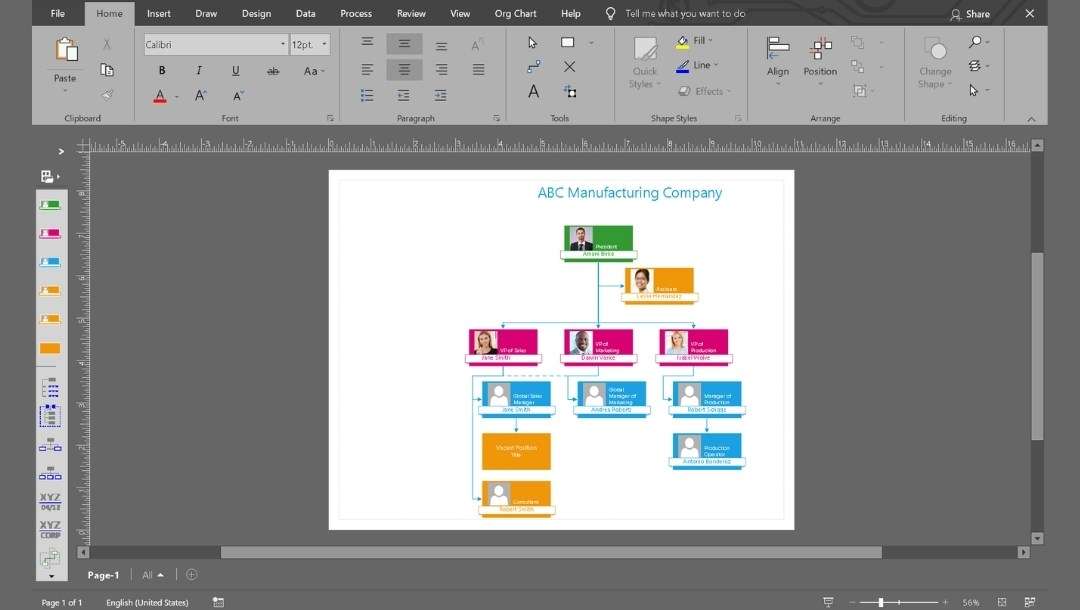Expand the Line color dropdown
1080x610 pixels.
click(x=715, y=66)
